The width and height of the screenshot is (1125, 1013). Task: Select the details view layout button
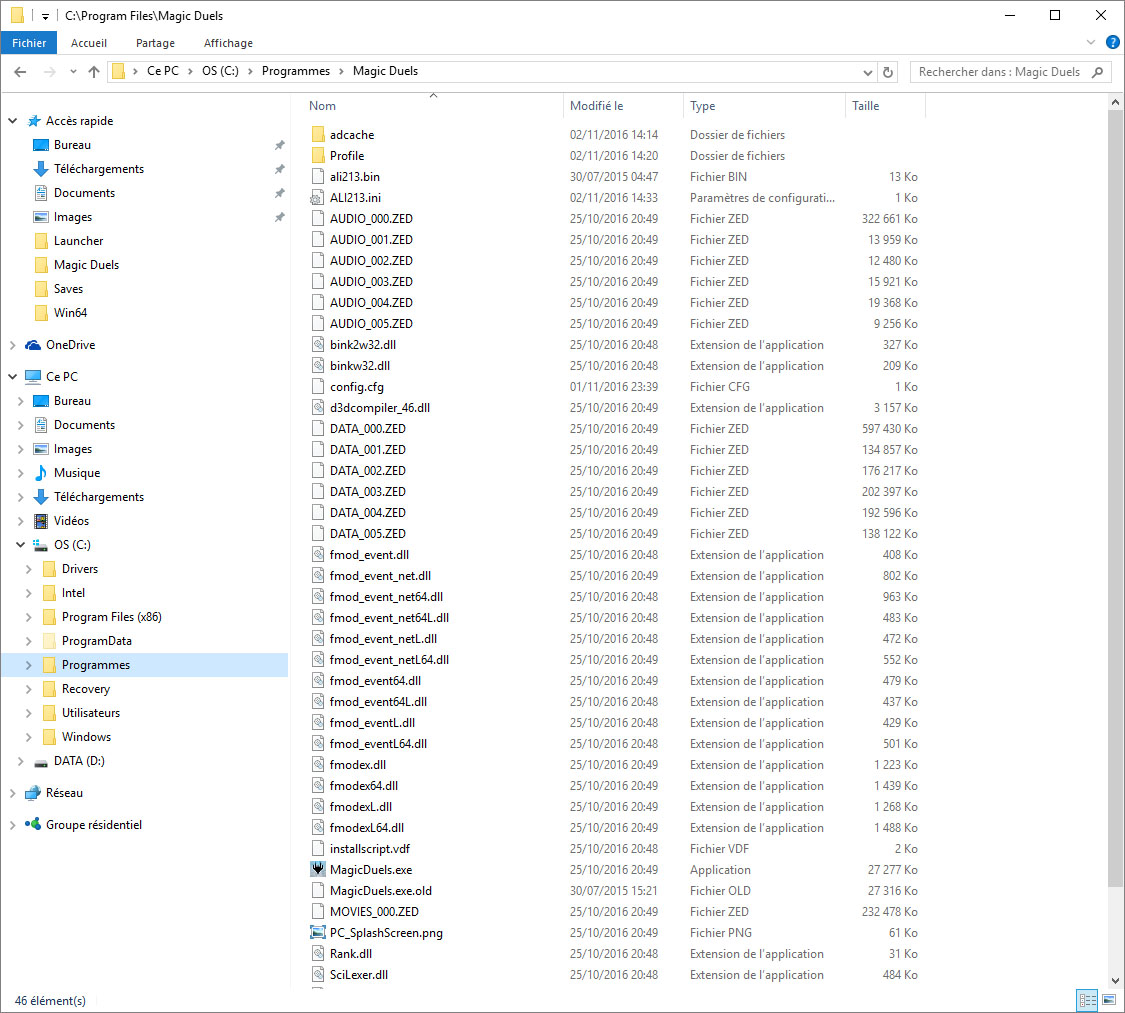[1087, 1000]
